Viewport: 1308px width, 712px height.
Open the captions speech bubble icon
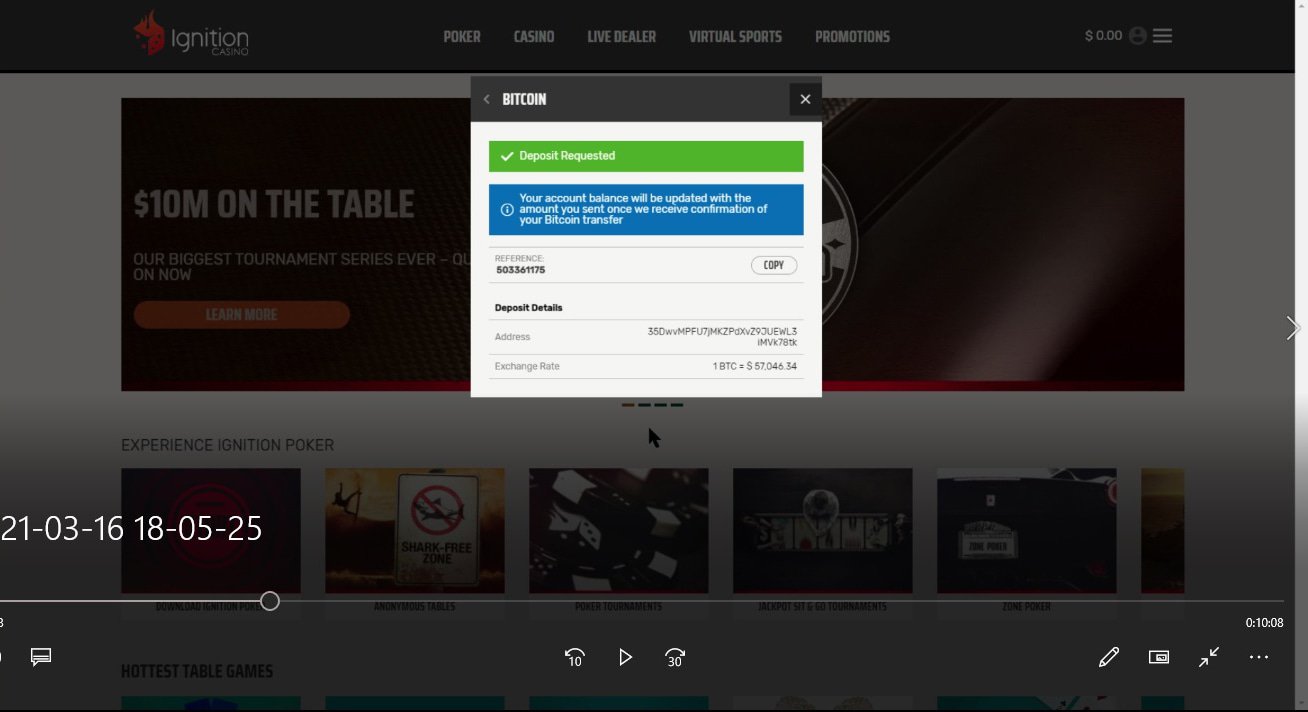41,657
